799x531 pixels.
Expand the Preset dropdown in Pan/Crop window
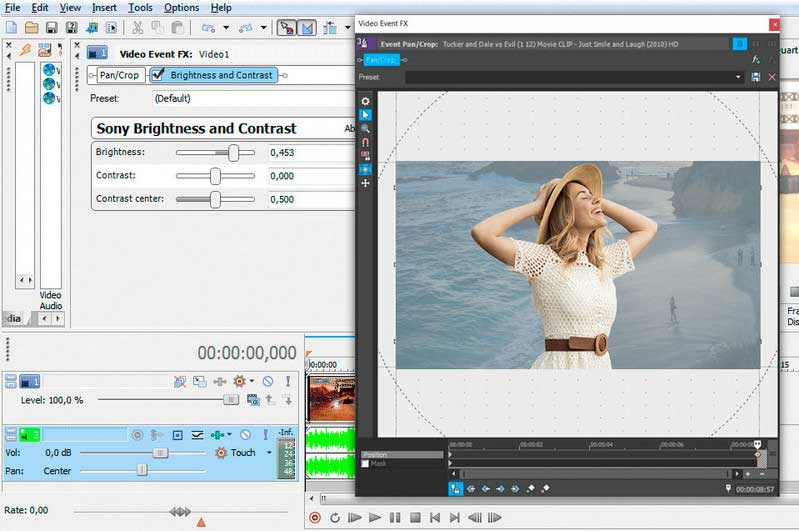[738, 77]
